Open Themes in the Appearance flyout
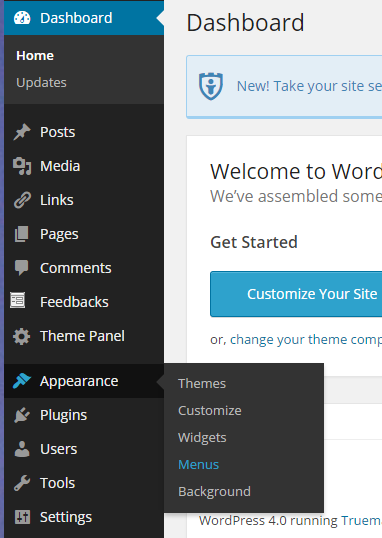This screenshot has height=538, width=382. click(202, 384)
